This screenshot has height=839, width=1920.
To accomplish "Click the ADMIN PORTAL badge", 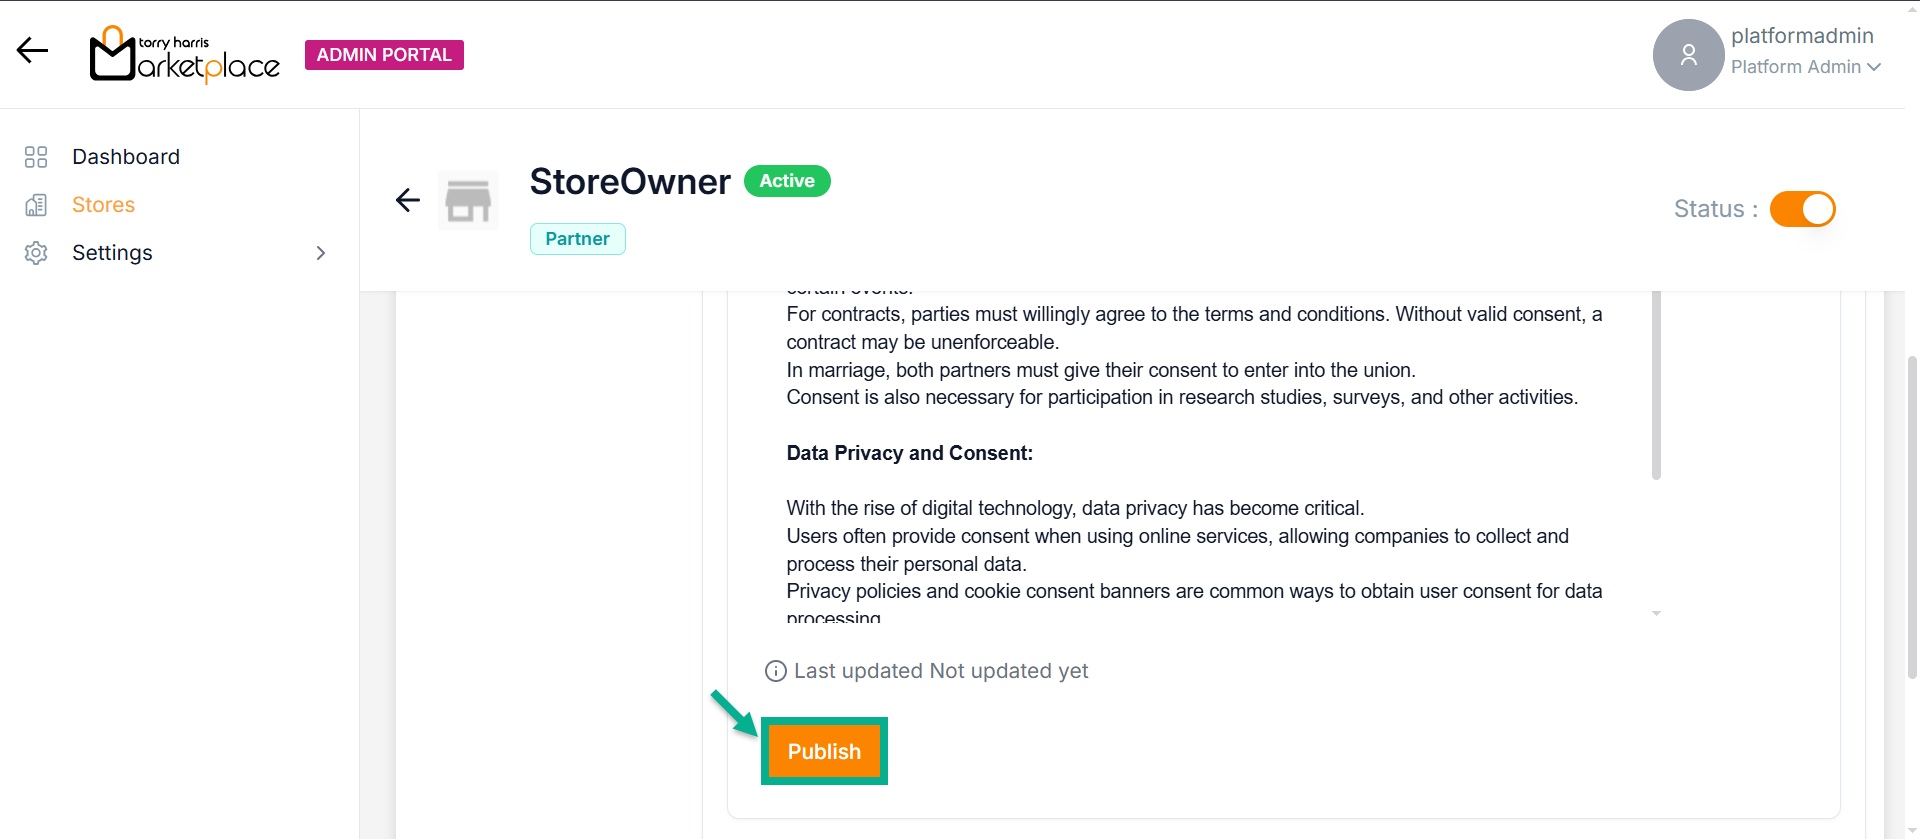I will pyautogui.click(x=384, y=55).
